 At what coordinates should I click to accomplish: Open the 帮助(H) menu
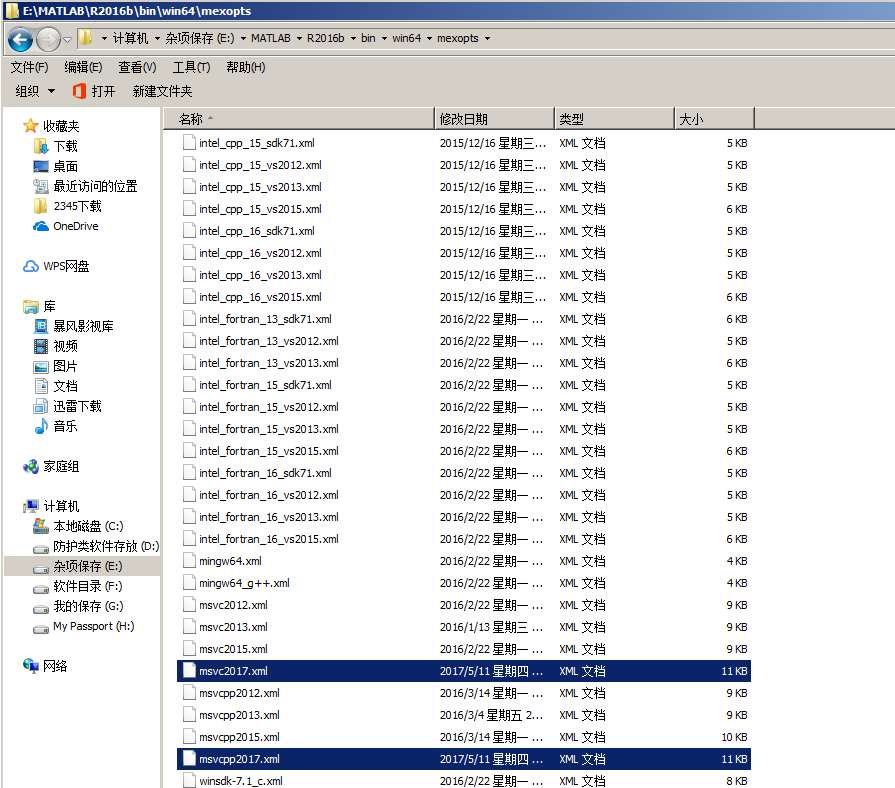click(245, 67)
